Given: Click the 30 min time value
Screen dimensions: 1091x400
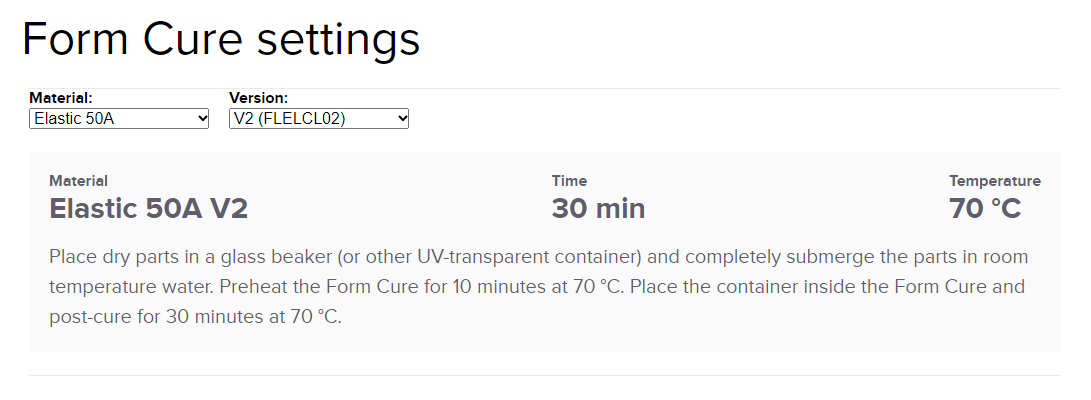Looking at the screenshot, I should [598, 209].
